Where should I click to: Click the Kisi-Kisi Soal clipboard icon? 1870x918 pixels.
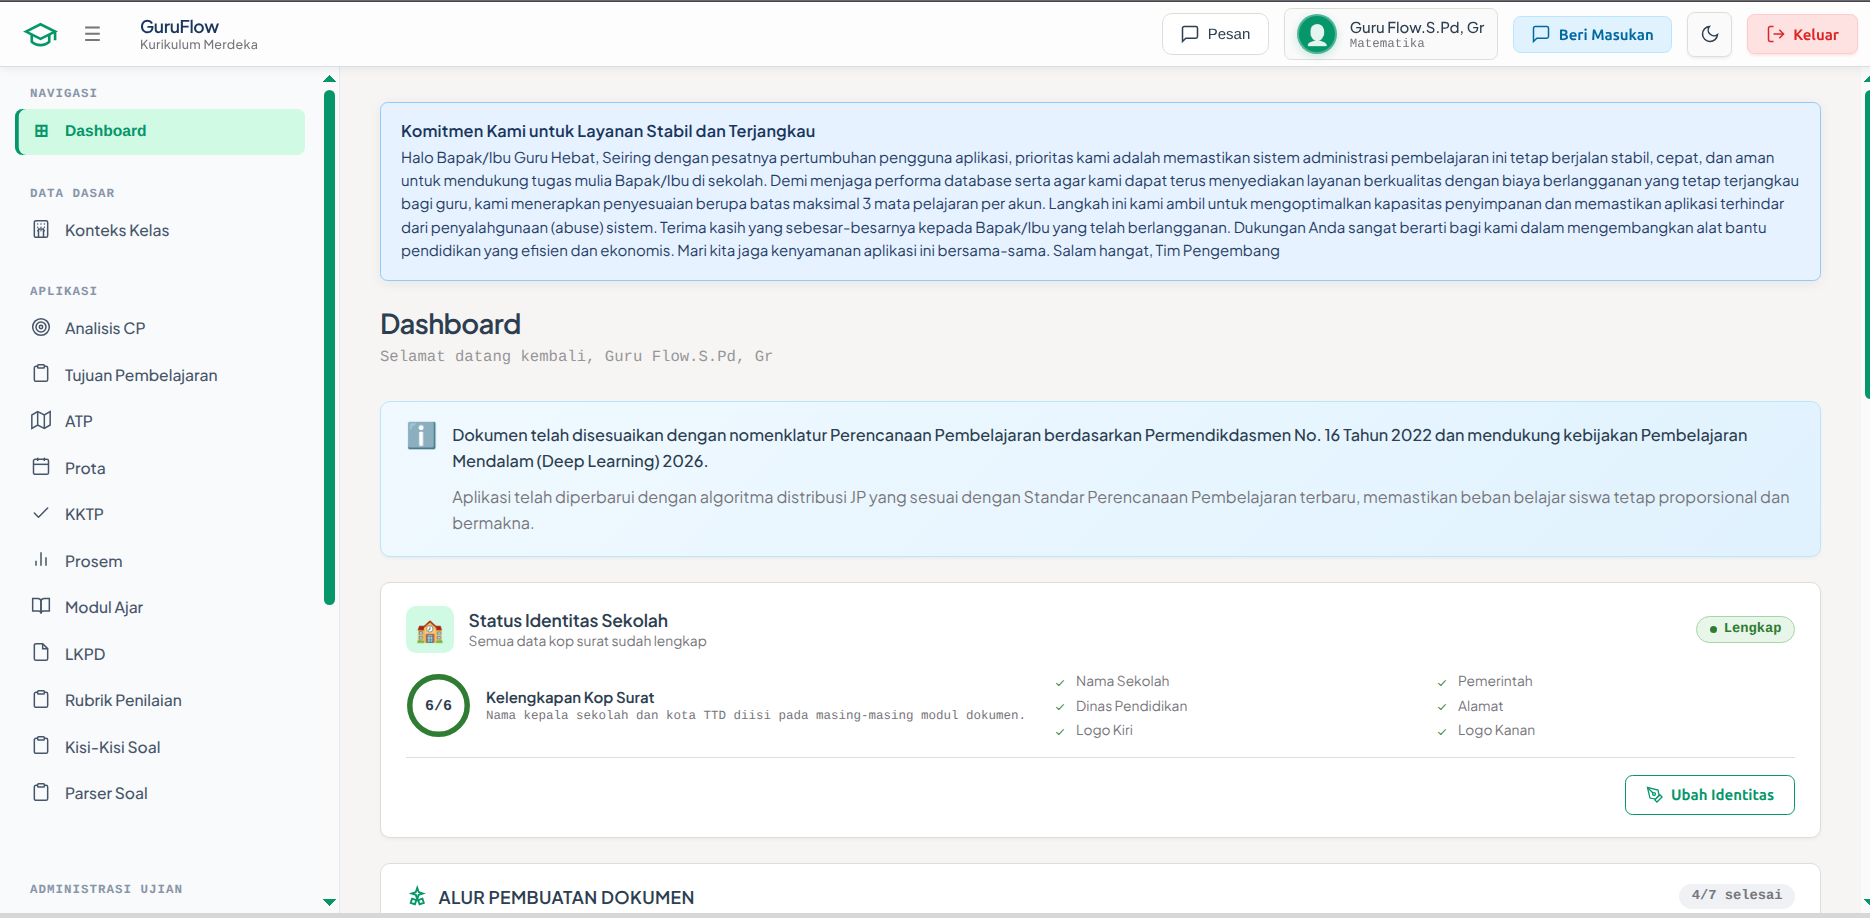[x=41, y=746]
